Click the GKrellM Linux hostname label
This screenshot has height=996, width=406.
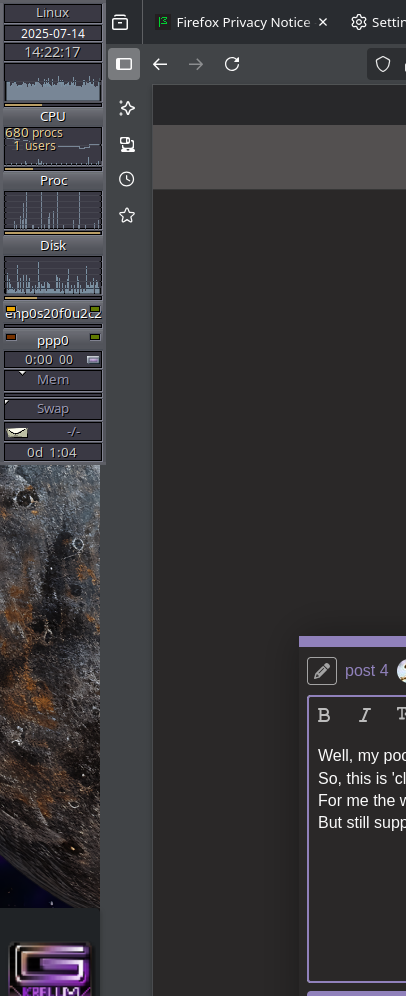[53, 13]
